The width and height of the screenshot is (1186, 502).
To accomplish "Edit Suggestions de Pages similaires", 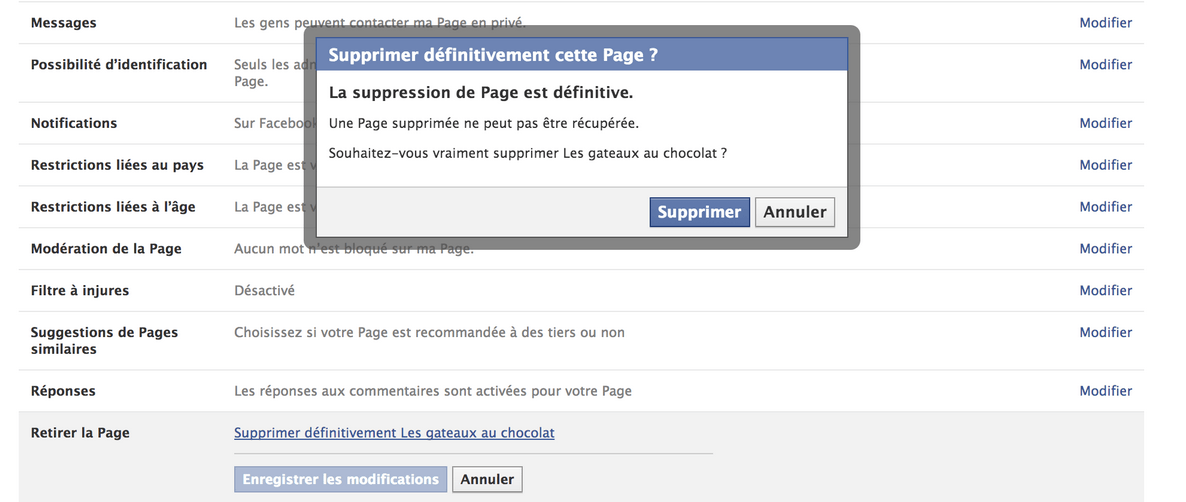I will click(x=1105, y=332).
